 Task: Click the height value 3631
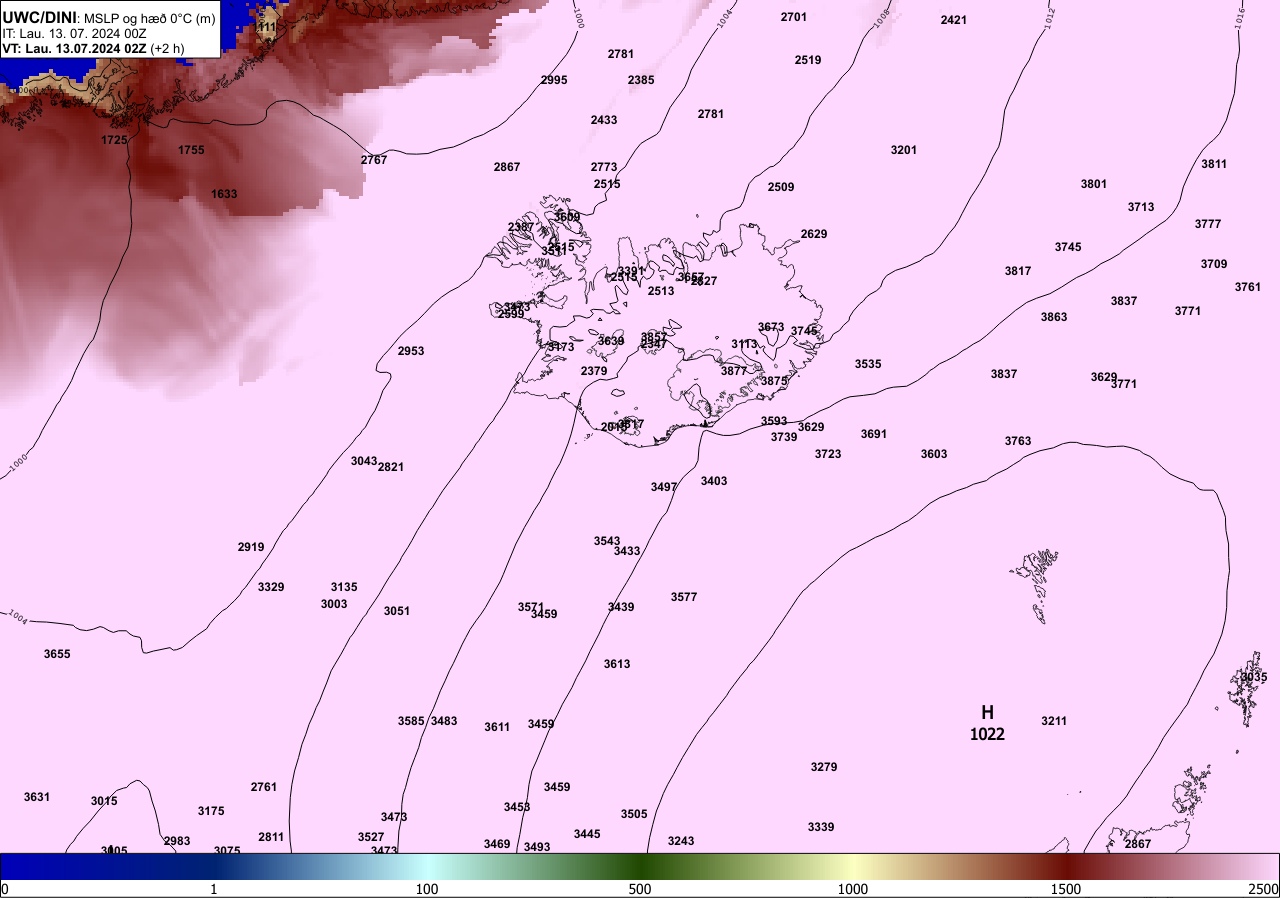coord(37,797)
